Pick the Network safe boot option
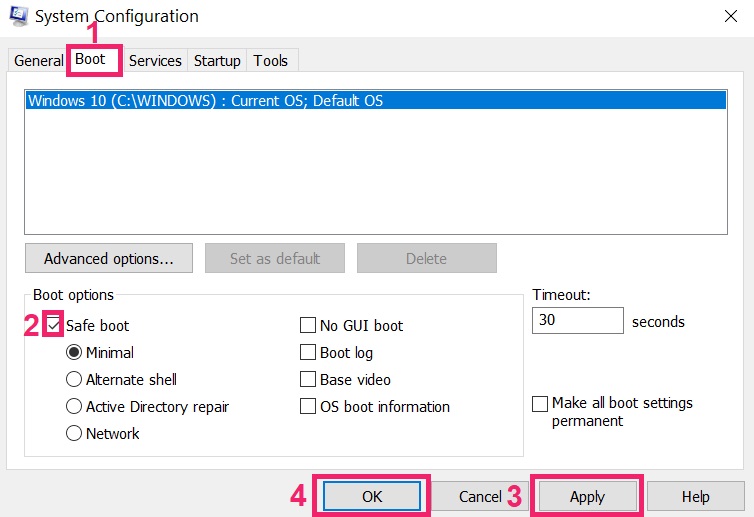This screenshot has width=754, height=517. point(74,433)
